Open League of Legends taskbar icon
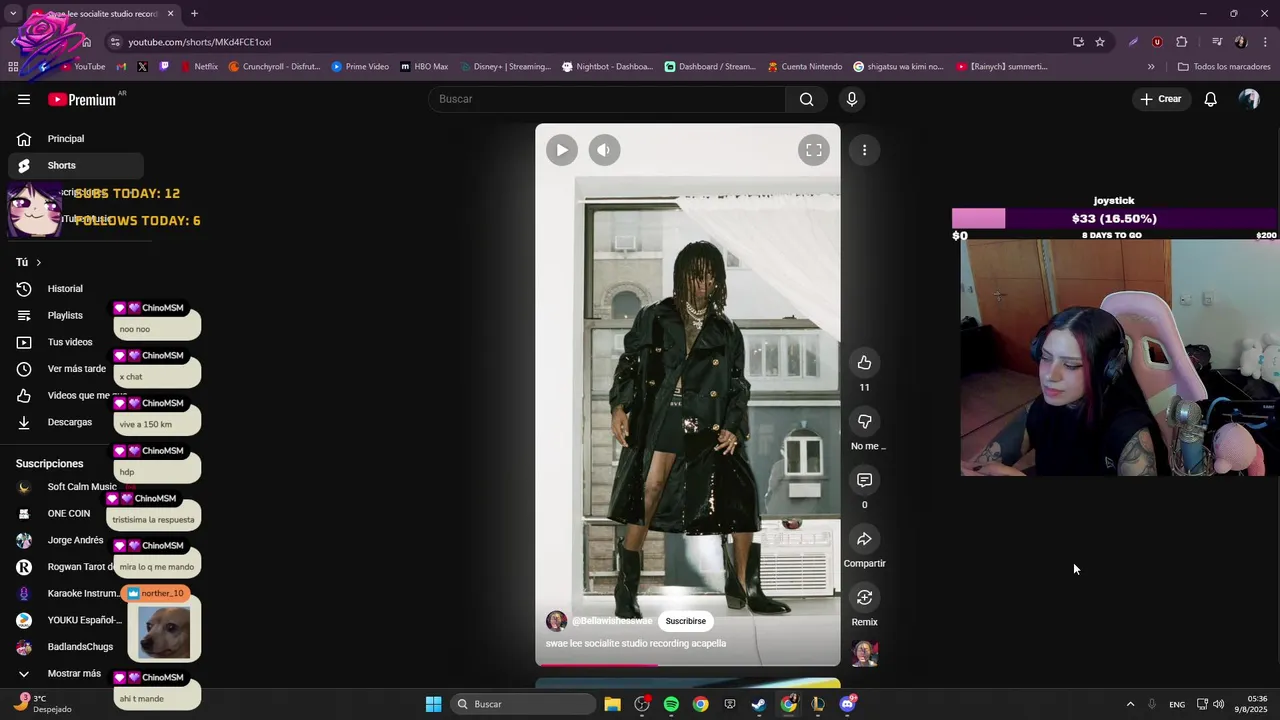 coord(818,704)
